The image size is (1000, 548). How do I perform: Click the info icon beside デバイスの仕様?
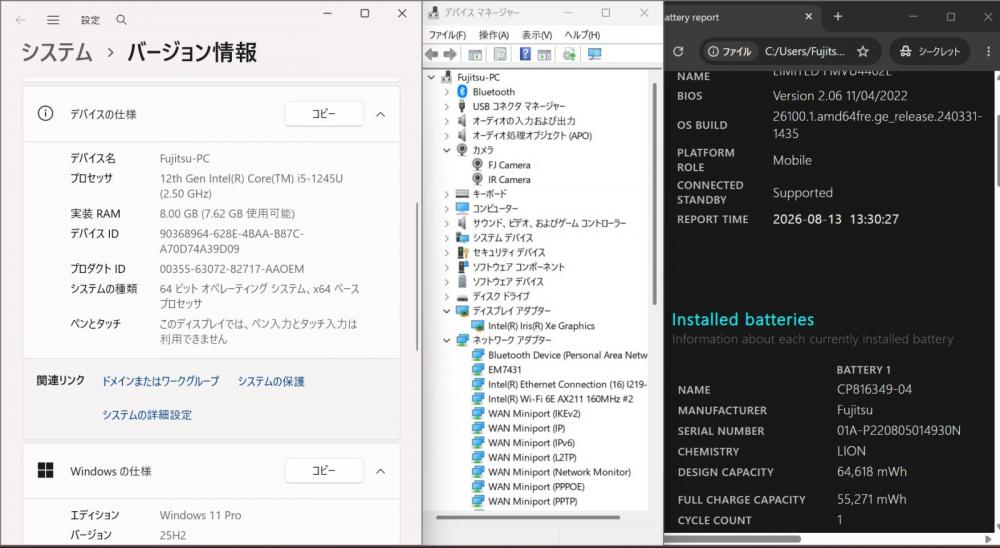45,114
